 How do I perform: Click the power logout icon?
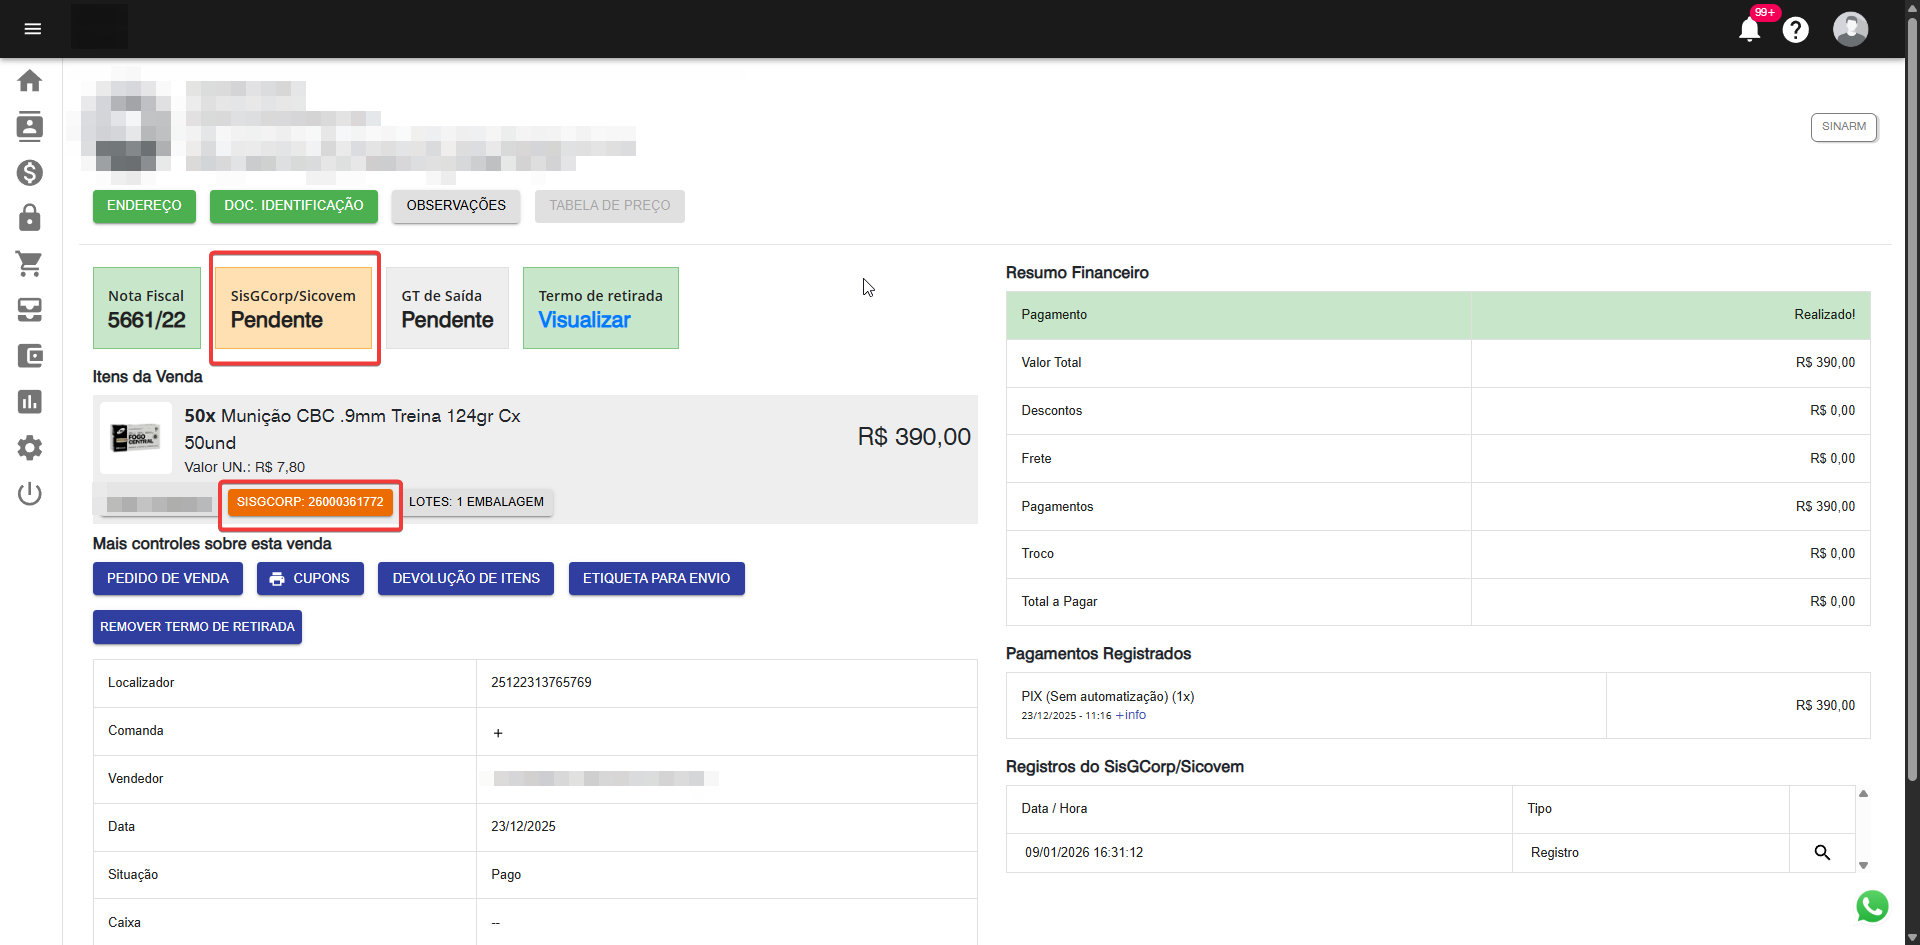pyautogui.click(x=30, y=494)
